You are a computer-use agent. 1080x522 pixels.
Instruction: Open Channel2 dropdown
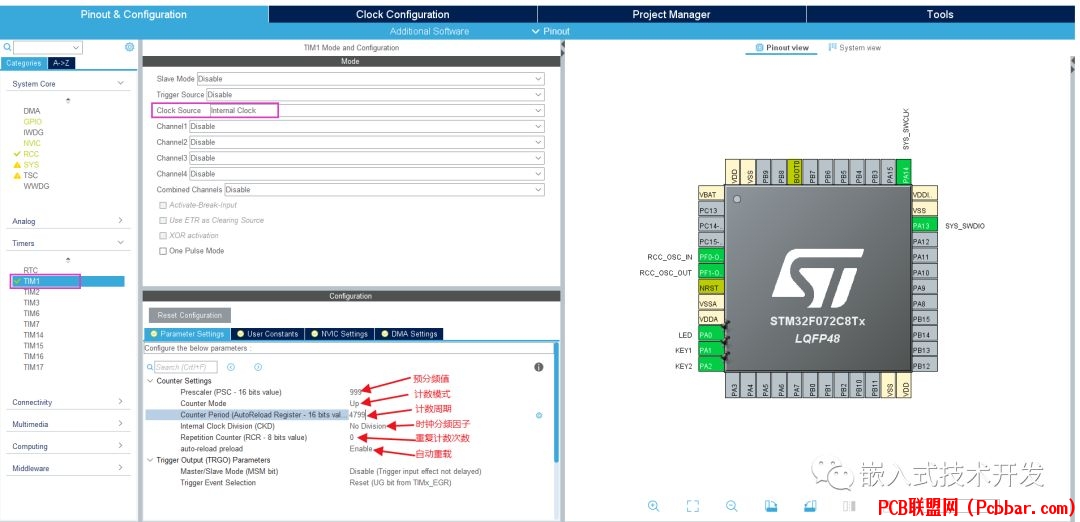click(x=367, y=142)
